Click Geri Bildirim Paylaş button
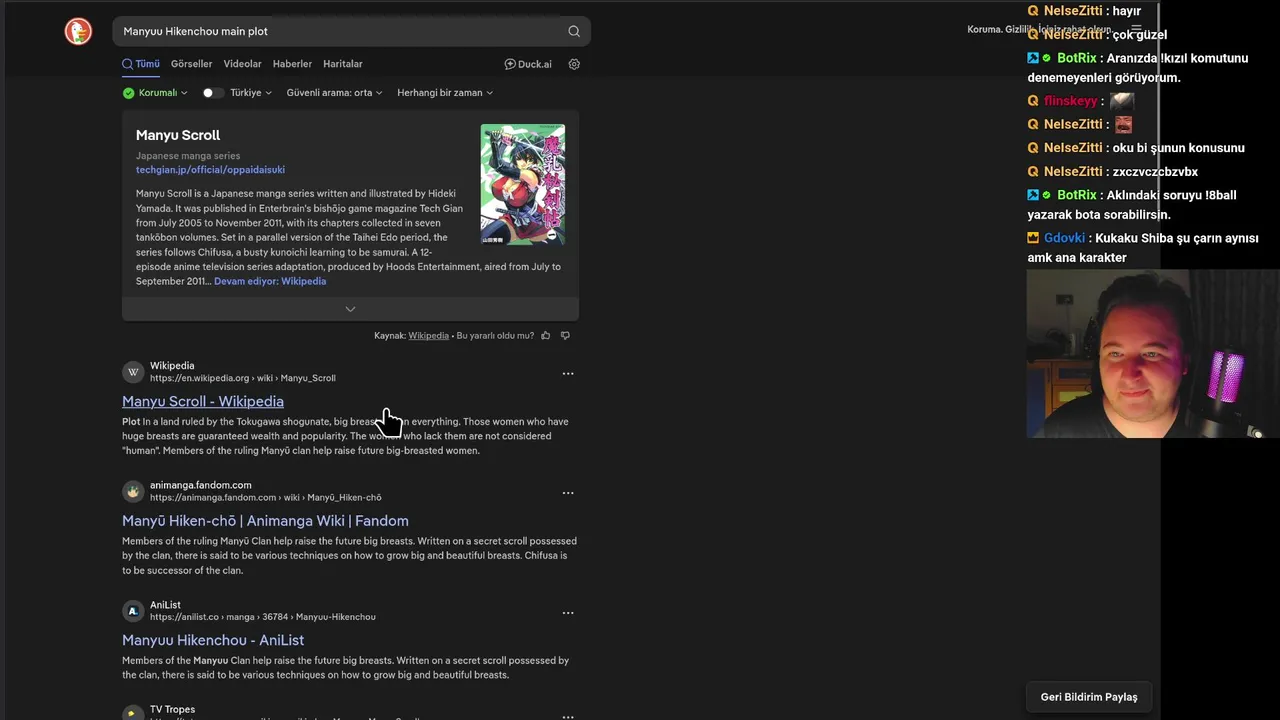 (x=1089, y=697)
